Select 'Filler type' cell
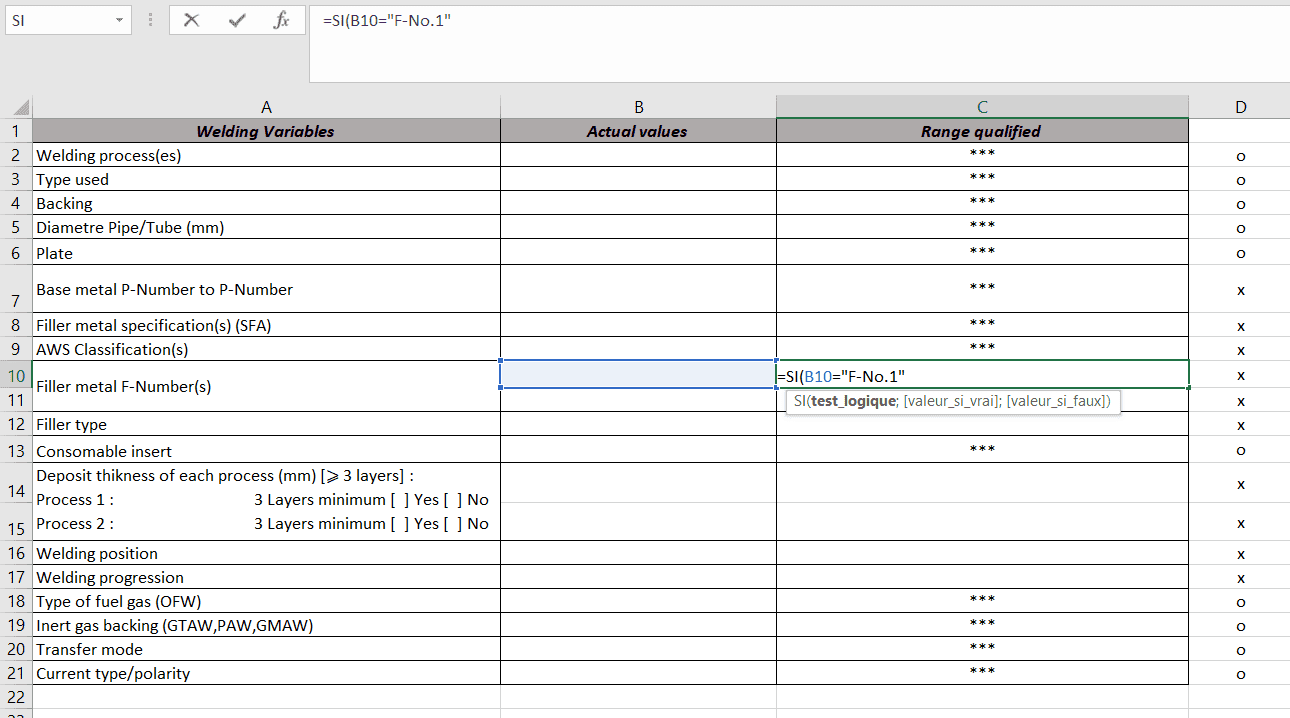The image size is (1290, 718). [266, 424]
